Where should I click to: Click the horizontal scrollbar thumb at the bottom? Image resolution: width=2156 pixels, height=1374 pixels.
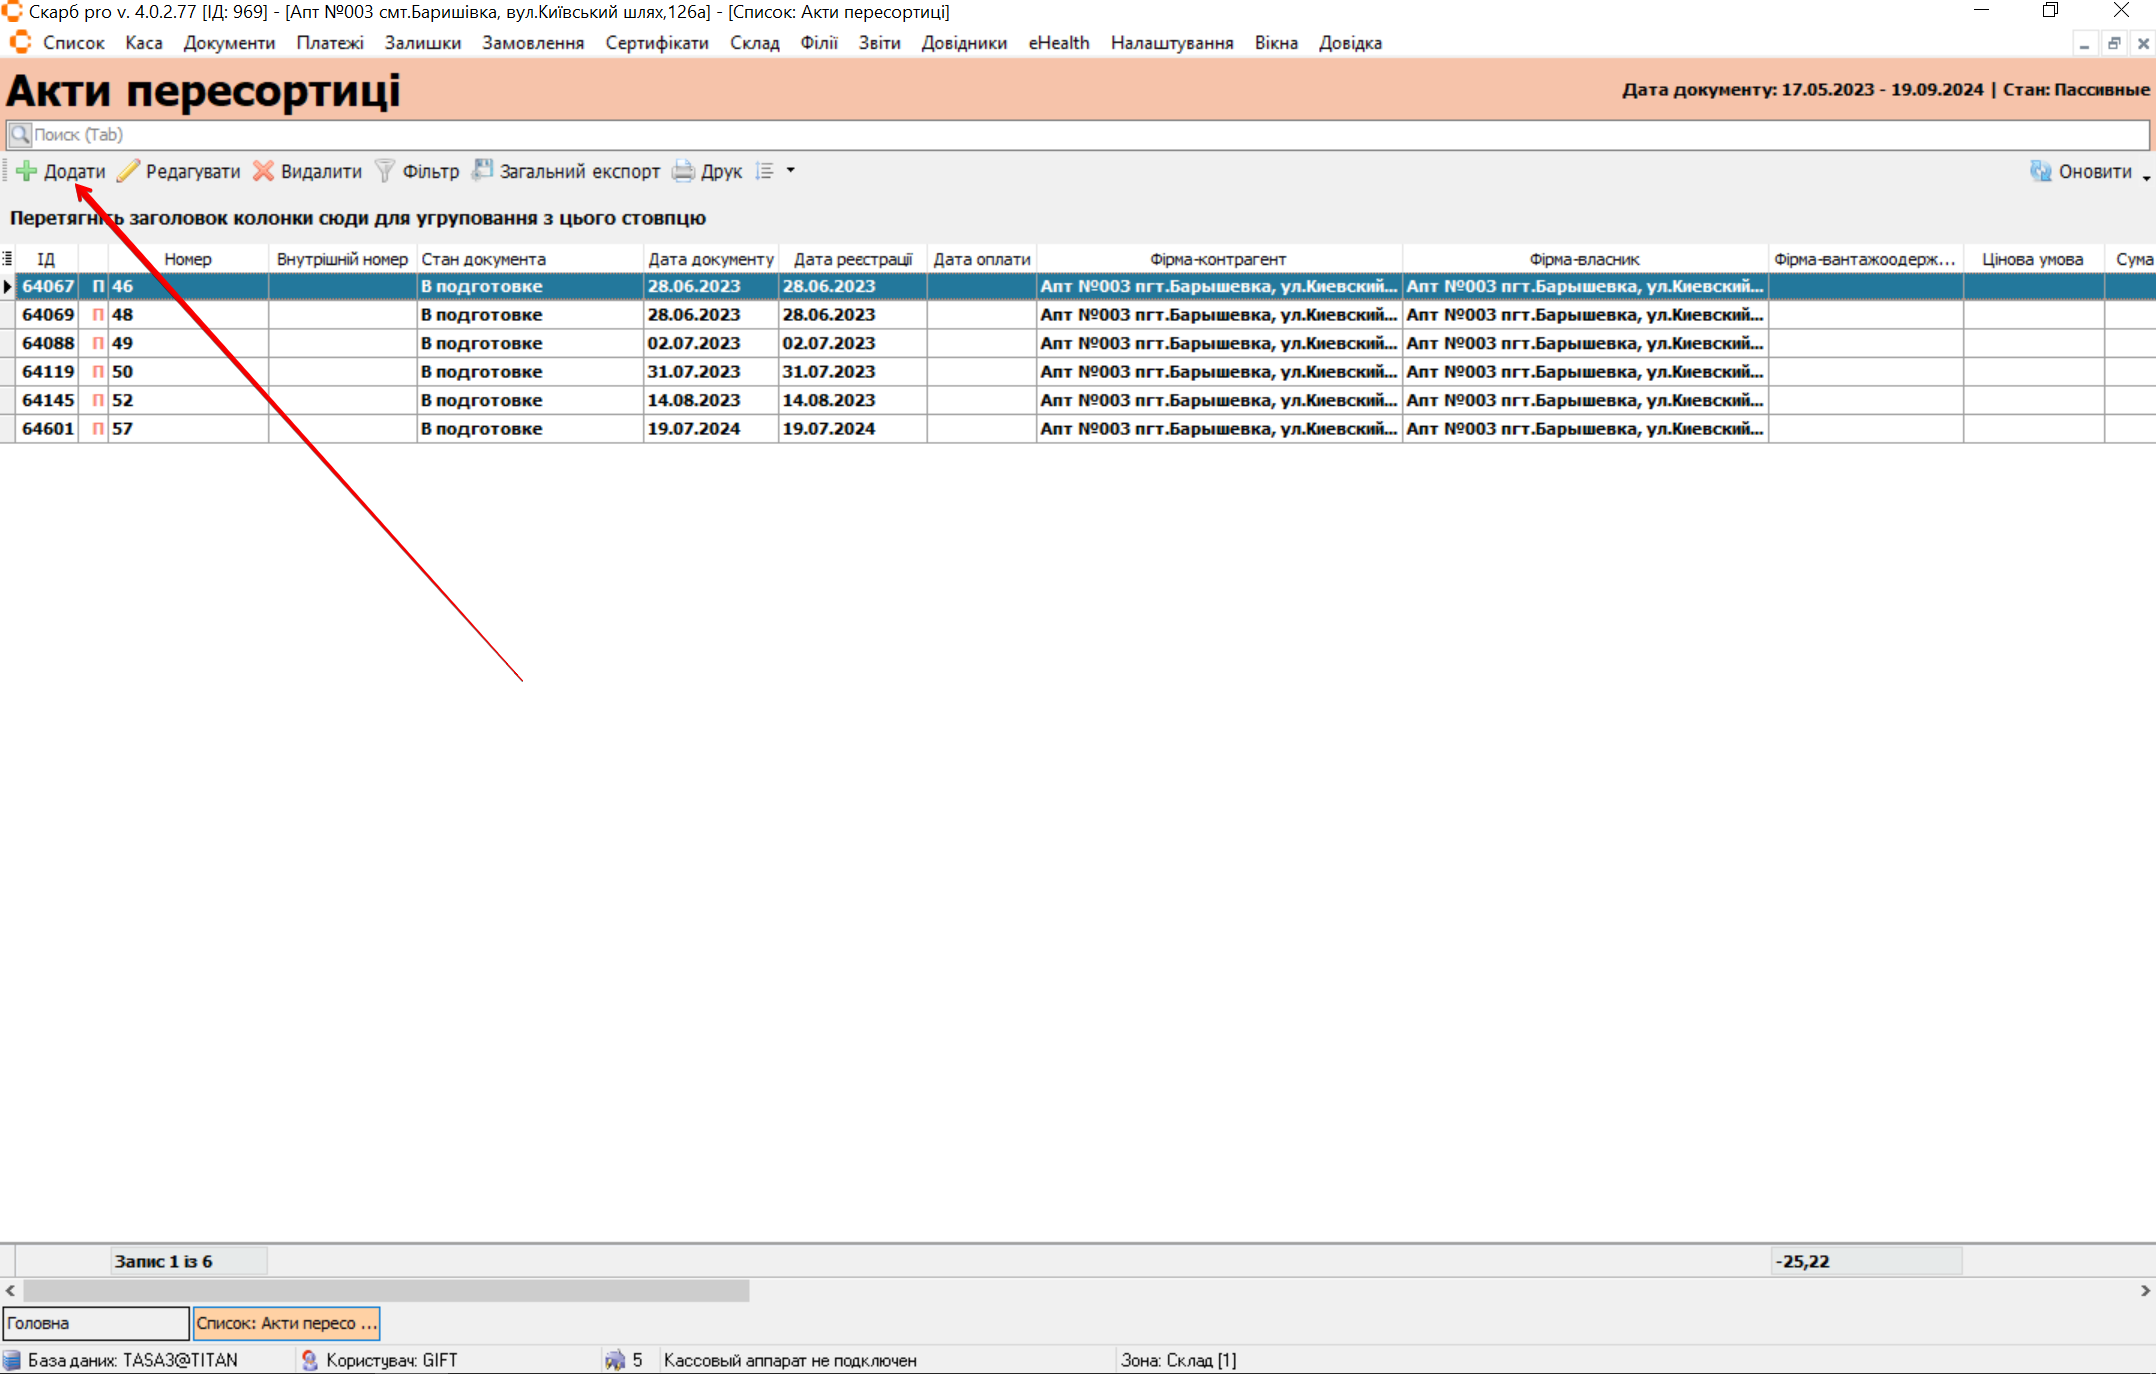click(385, 1291)
